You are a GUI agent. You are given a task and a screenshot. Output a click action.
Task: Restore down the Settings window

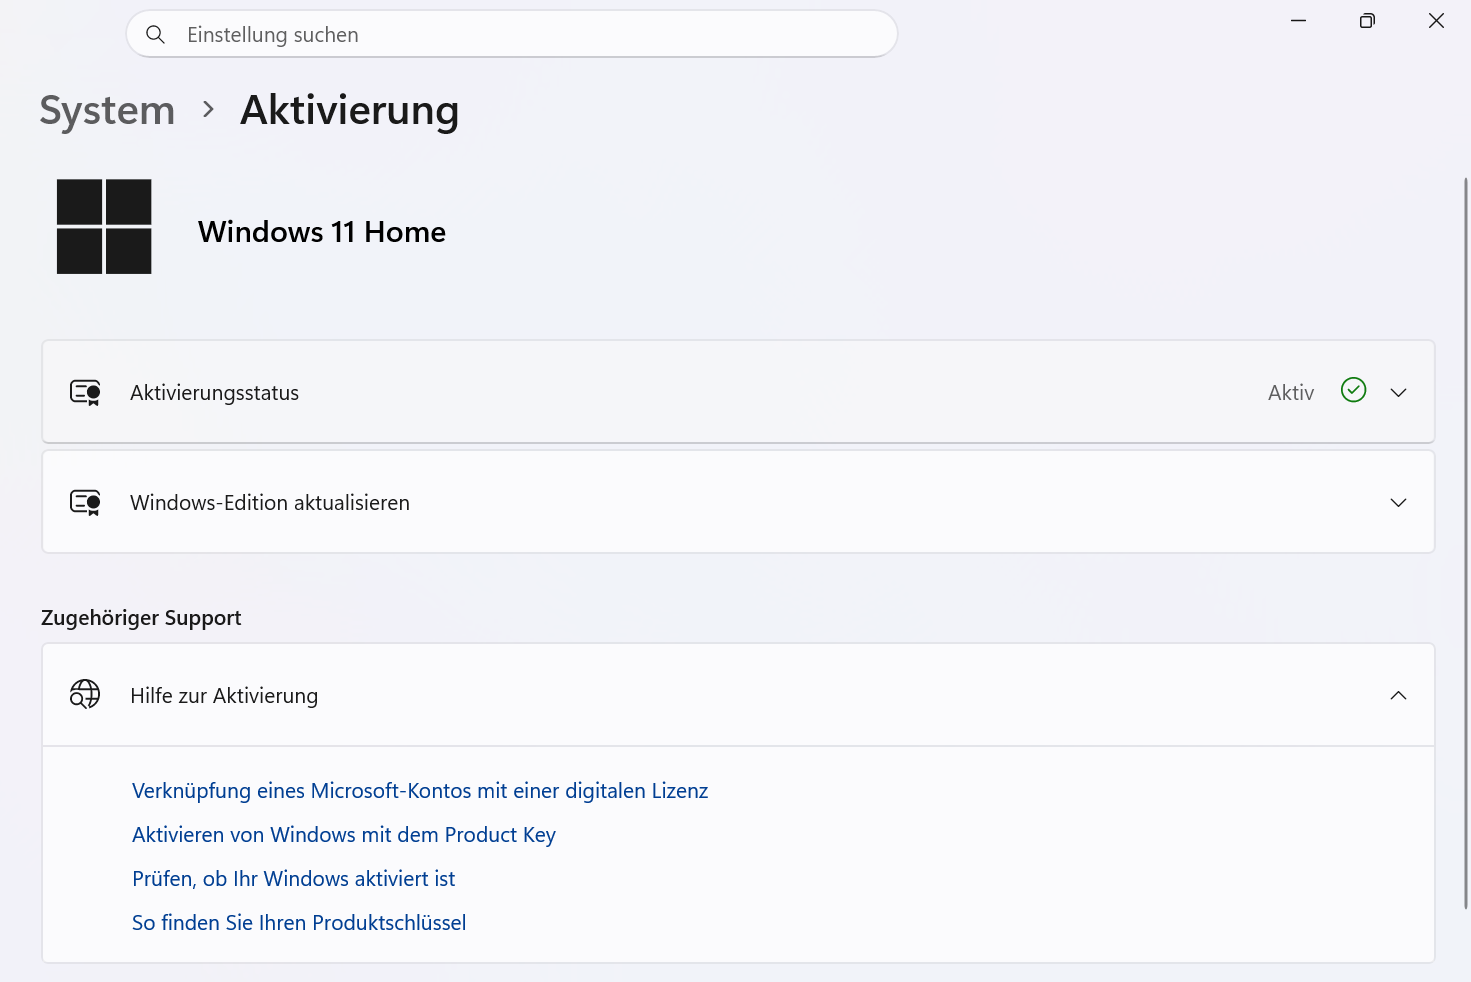[1367, 20]
